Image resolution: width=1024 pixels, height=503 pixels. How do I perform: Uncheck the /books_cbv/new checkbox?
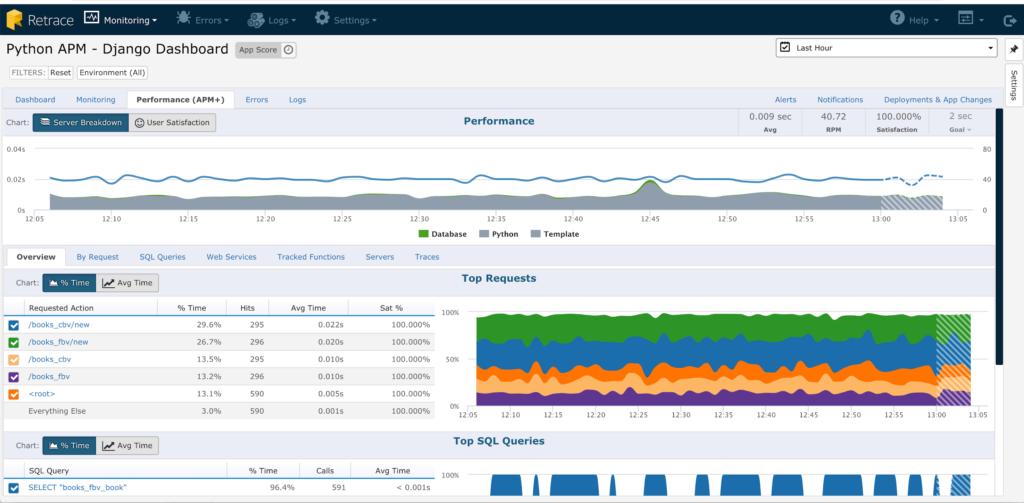coord(14,325)
